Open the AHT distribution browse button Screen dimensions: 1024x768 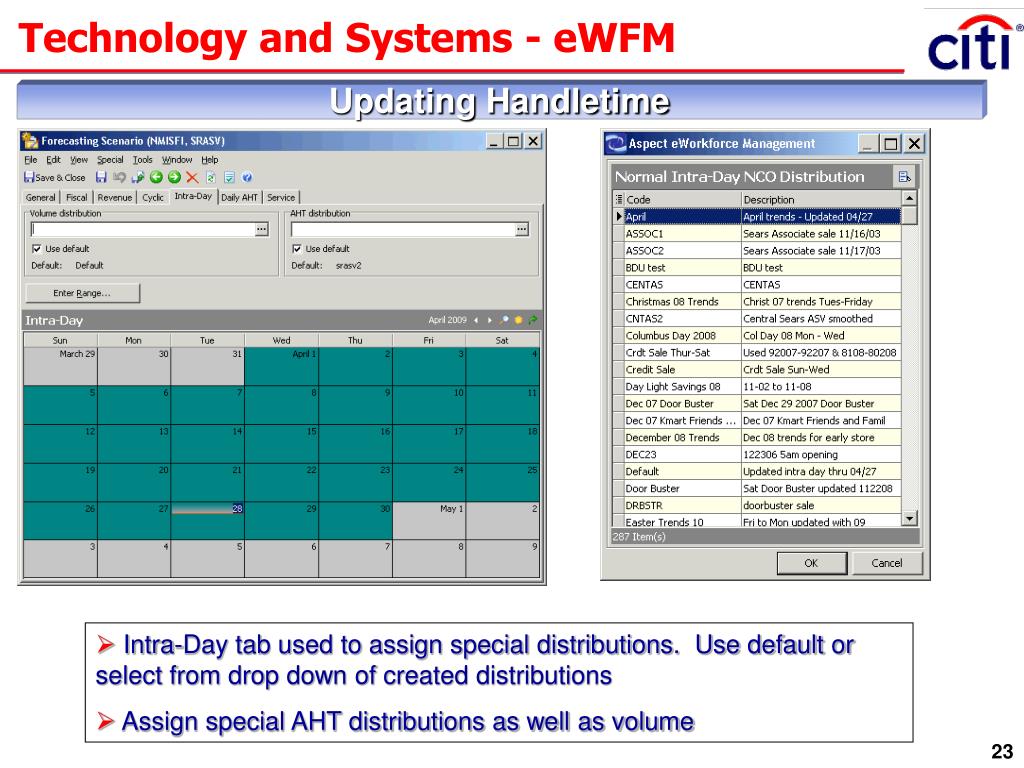click(x=522, y=229)
